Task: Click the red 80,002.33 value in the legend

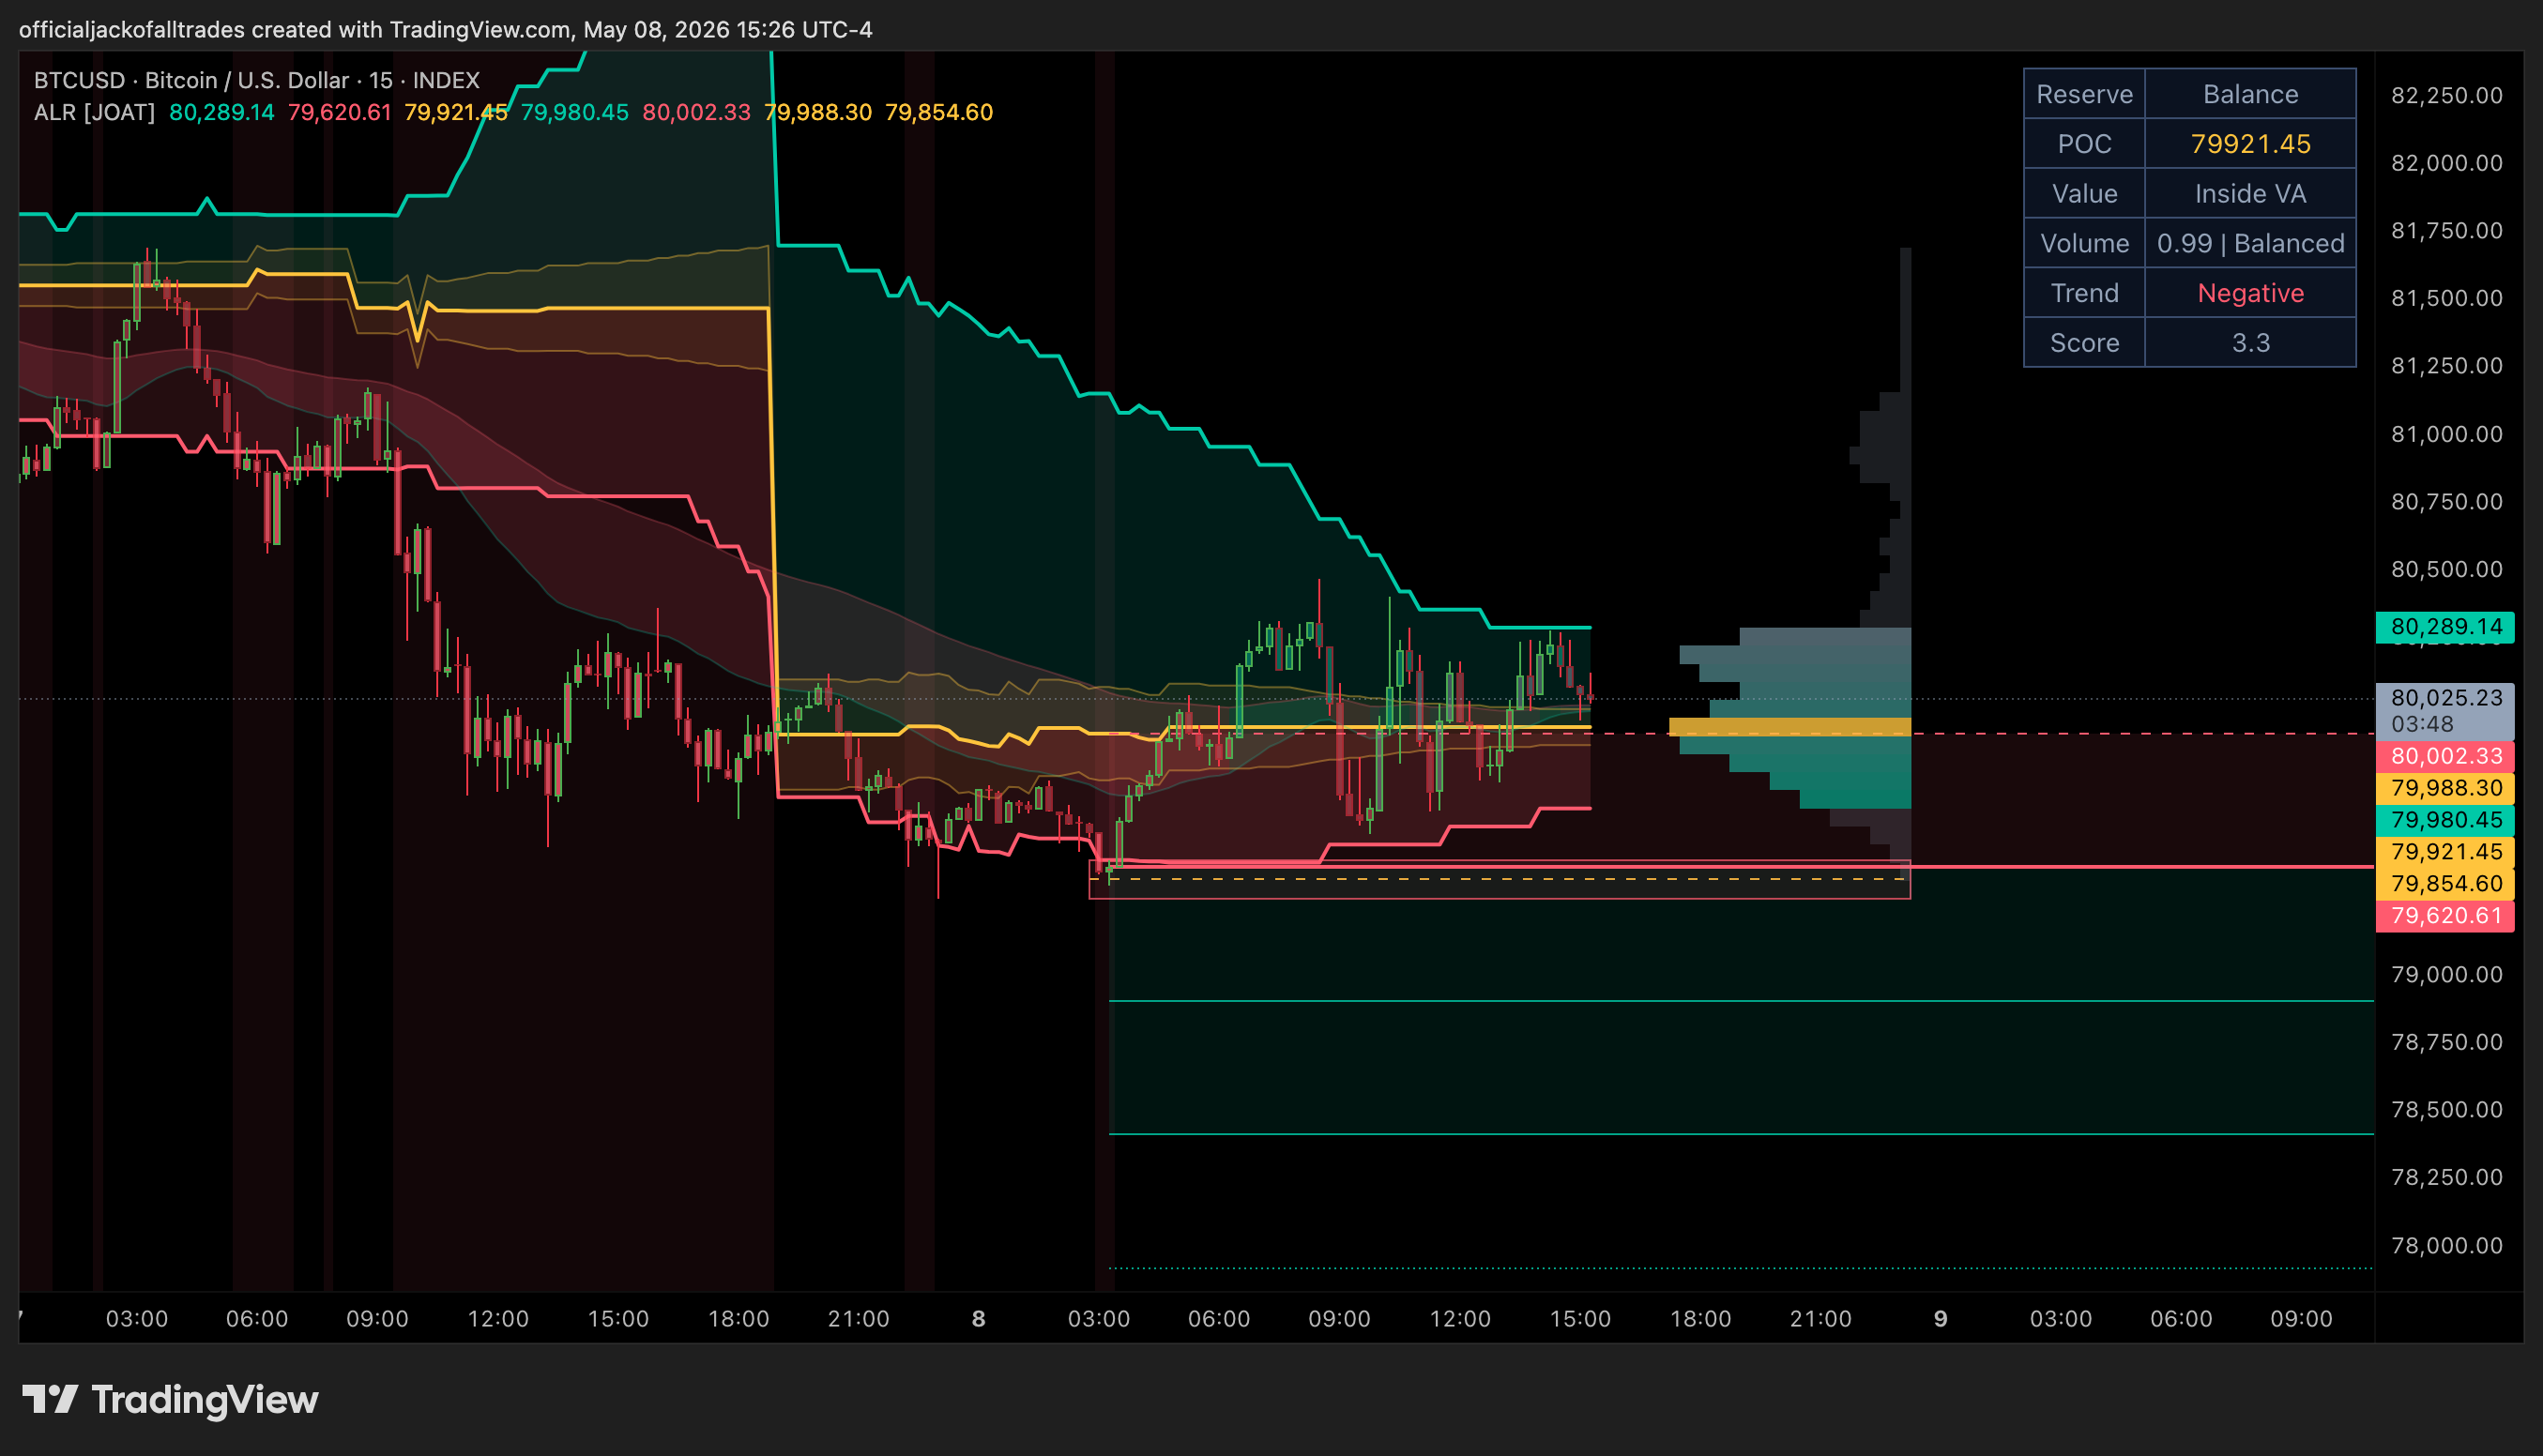Action: 696,112
